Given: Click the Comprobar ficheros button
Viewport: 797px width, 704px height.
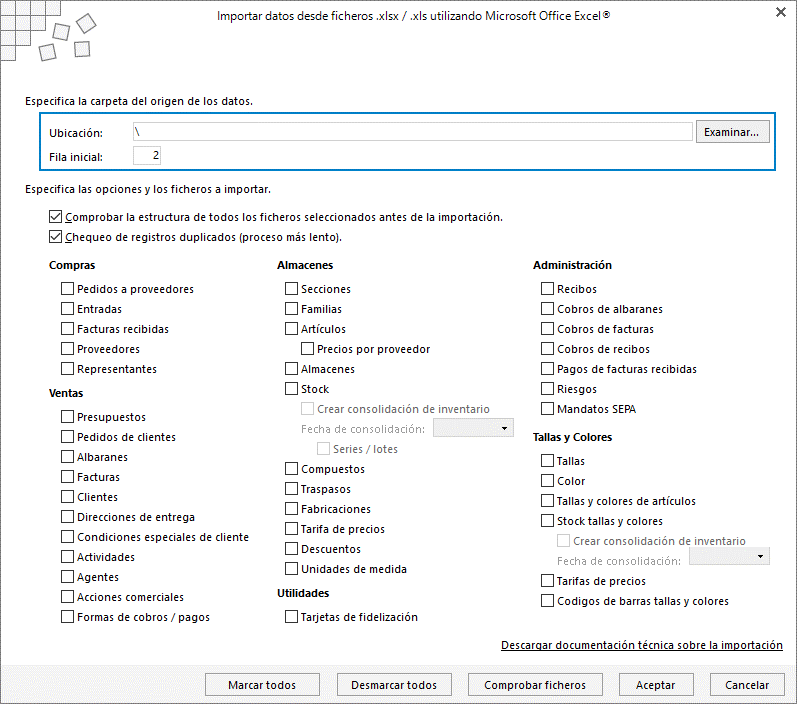Looking at the screenshot, I should [x=535, y=685].
